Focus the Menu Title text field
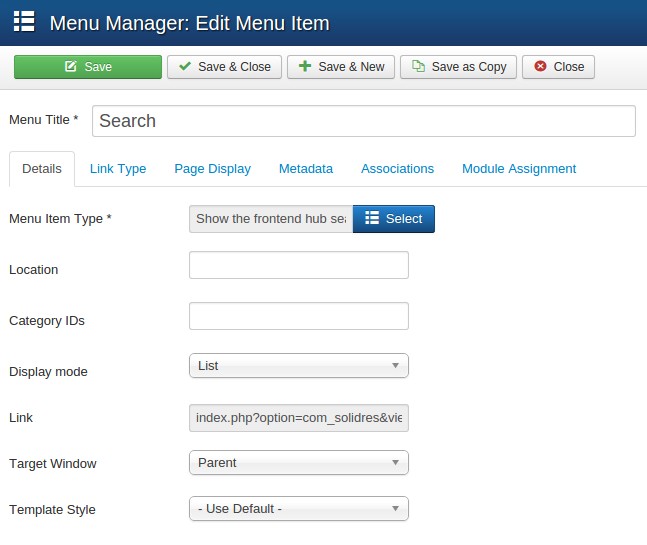The width and height of the screenshot is (647, 545). (x=363, y=121)
